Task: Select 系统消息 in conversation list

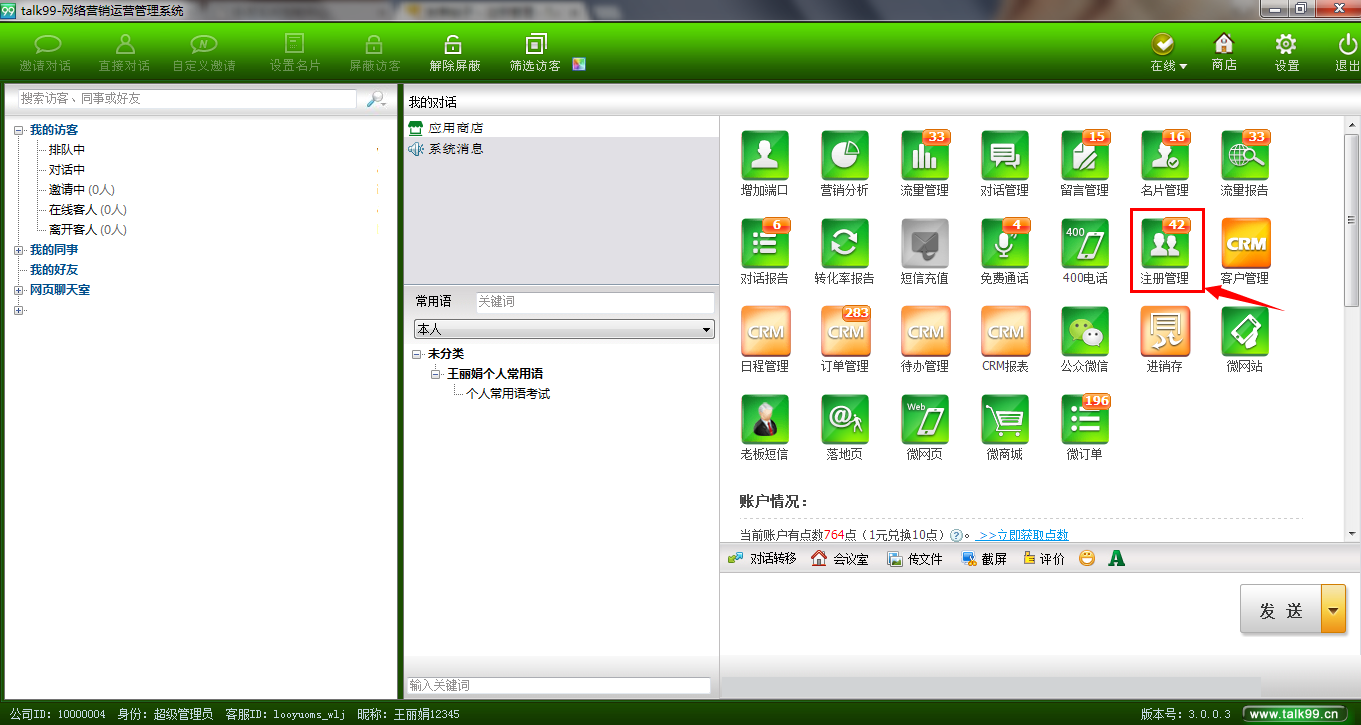Action: tap(455, 148)
